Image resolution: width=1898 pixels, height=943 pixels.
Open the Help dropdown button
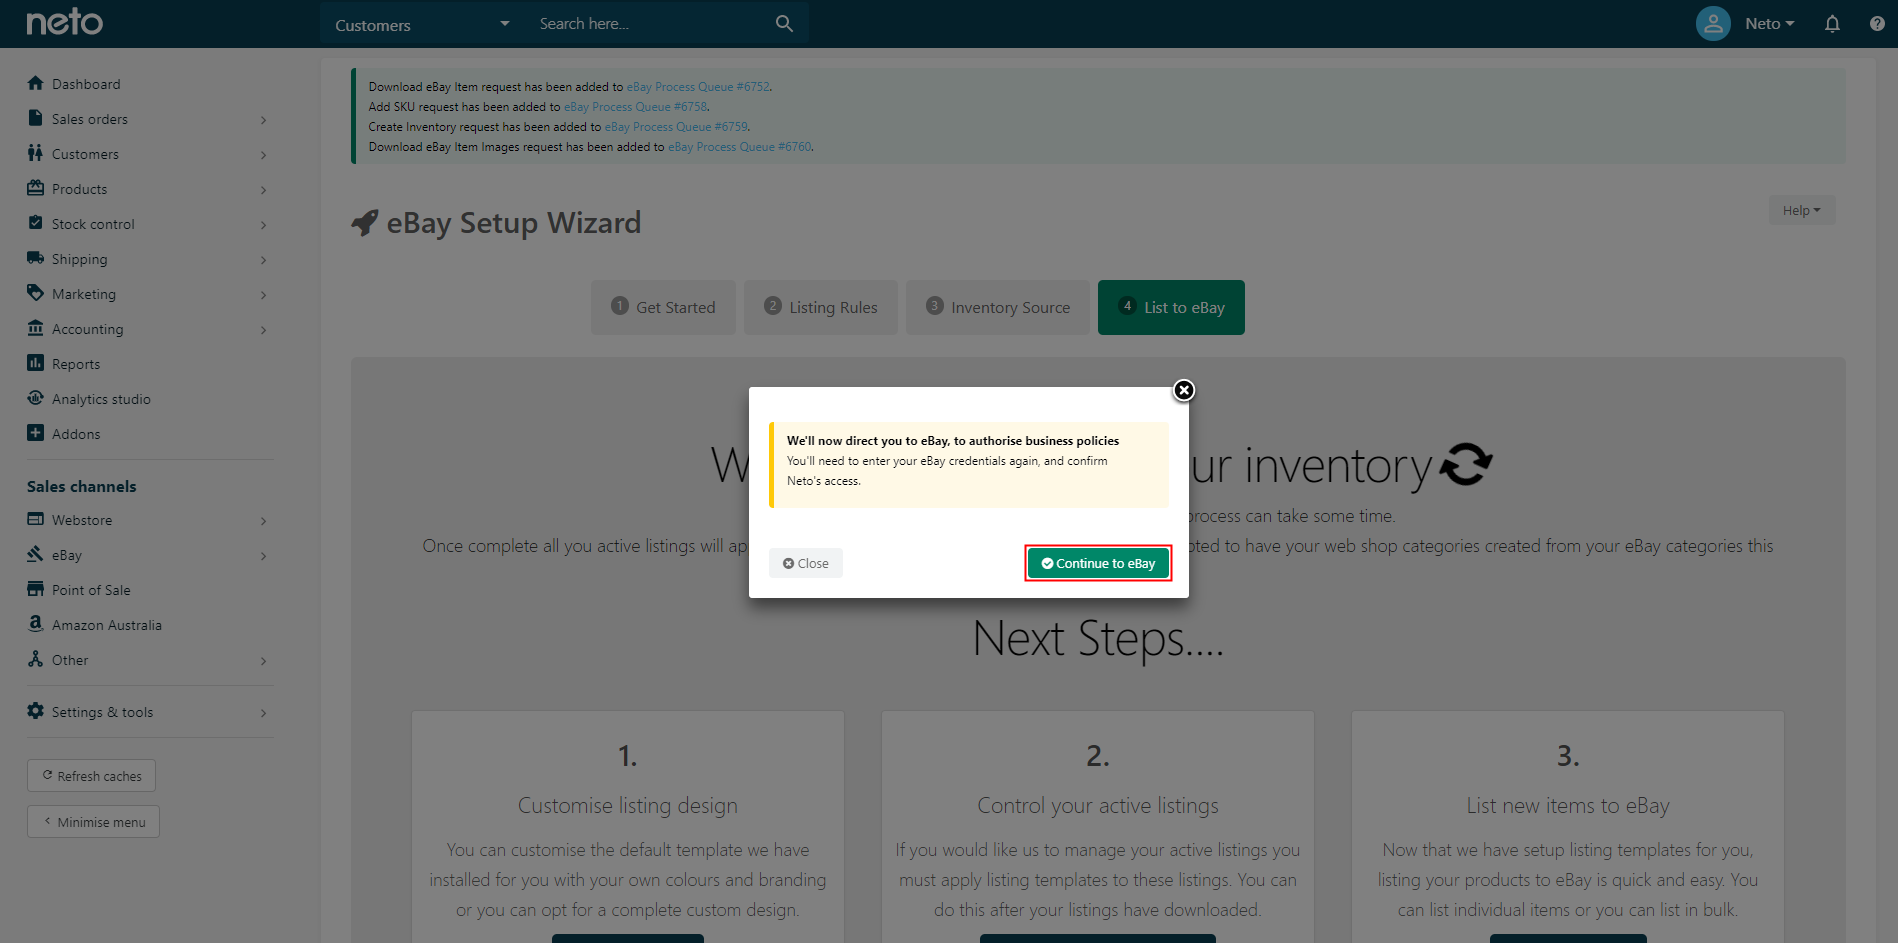click(1801, 210)
